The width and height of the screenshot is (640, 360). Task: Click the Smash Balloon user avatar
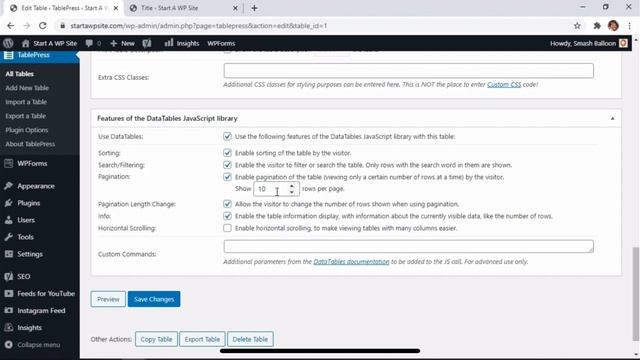point(623,43)
